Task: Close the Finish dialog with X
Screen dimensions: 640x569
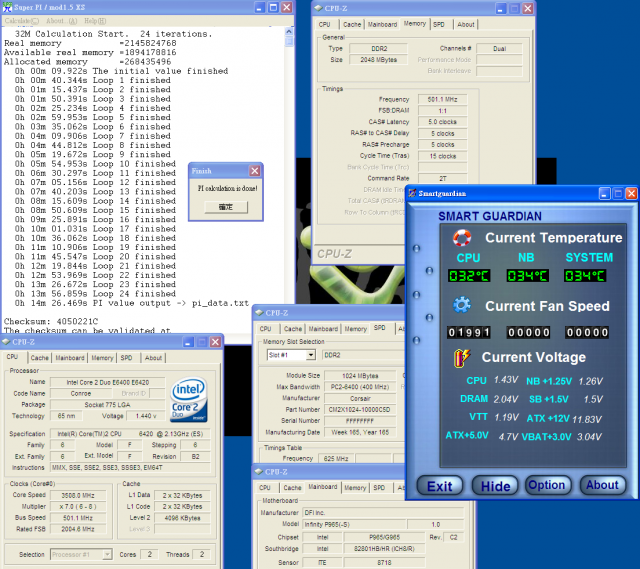Action: click(x=255, y=171)
